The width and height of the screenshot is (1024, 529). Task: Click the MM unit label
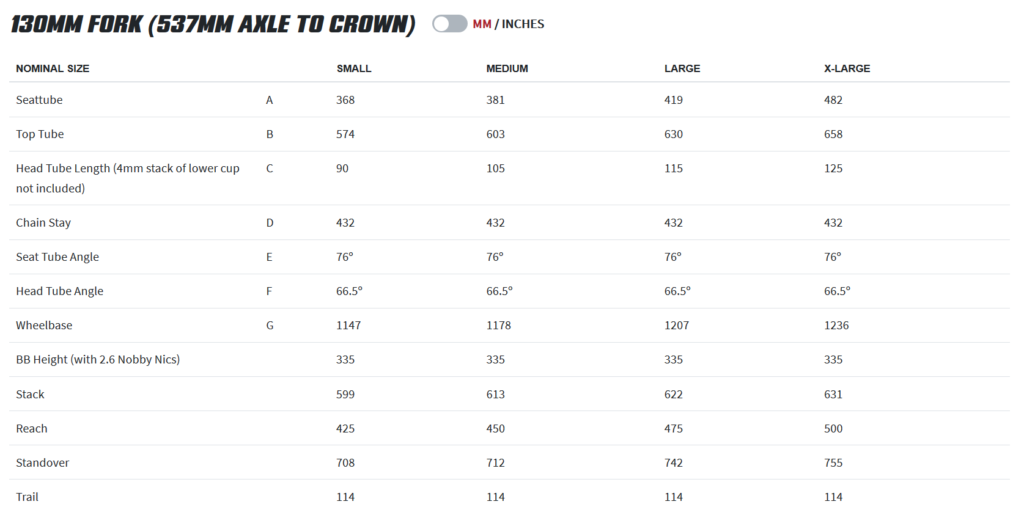tap(482, 24)
